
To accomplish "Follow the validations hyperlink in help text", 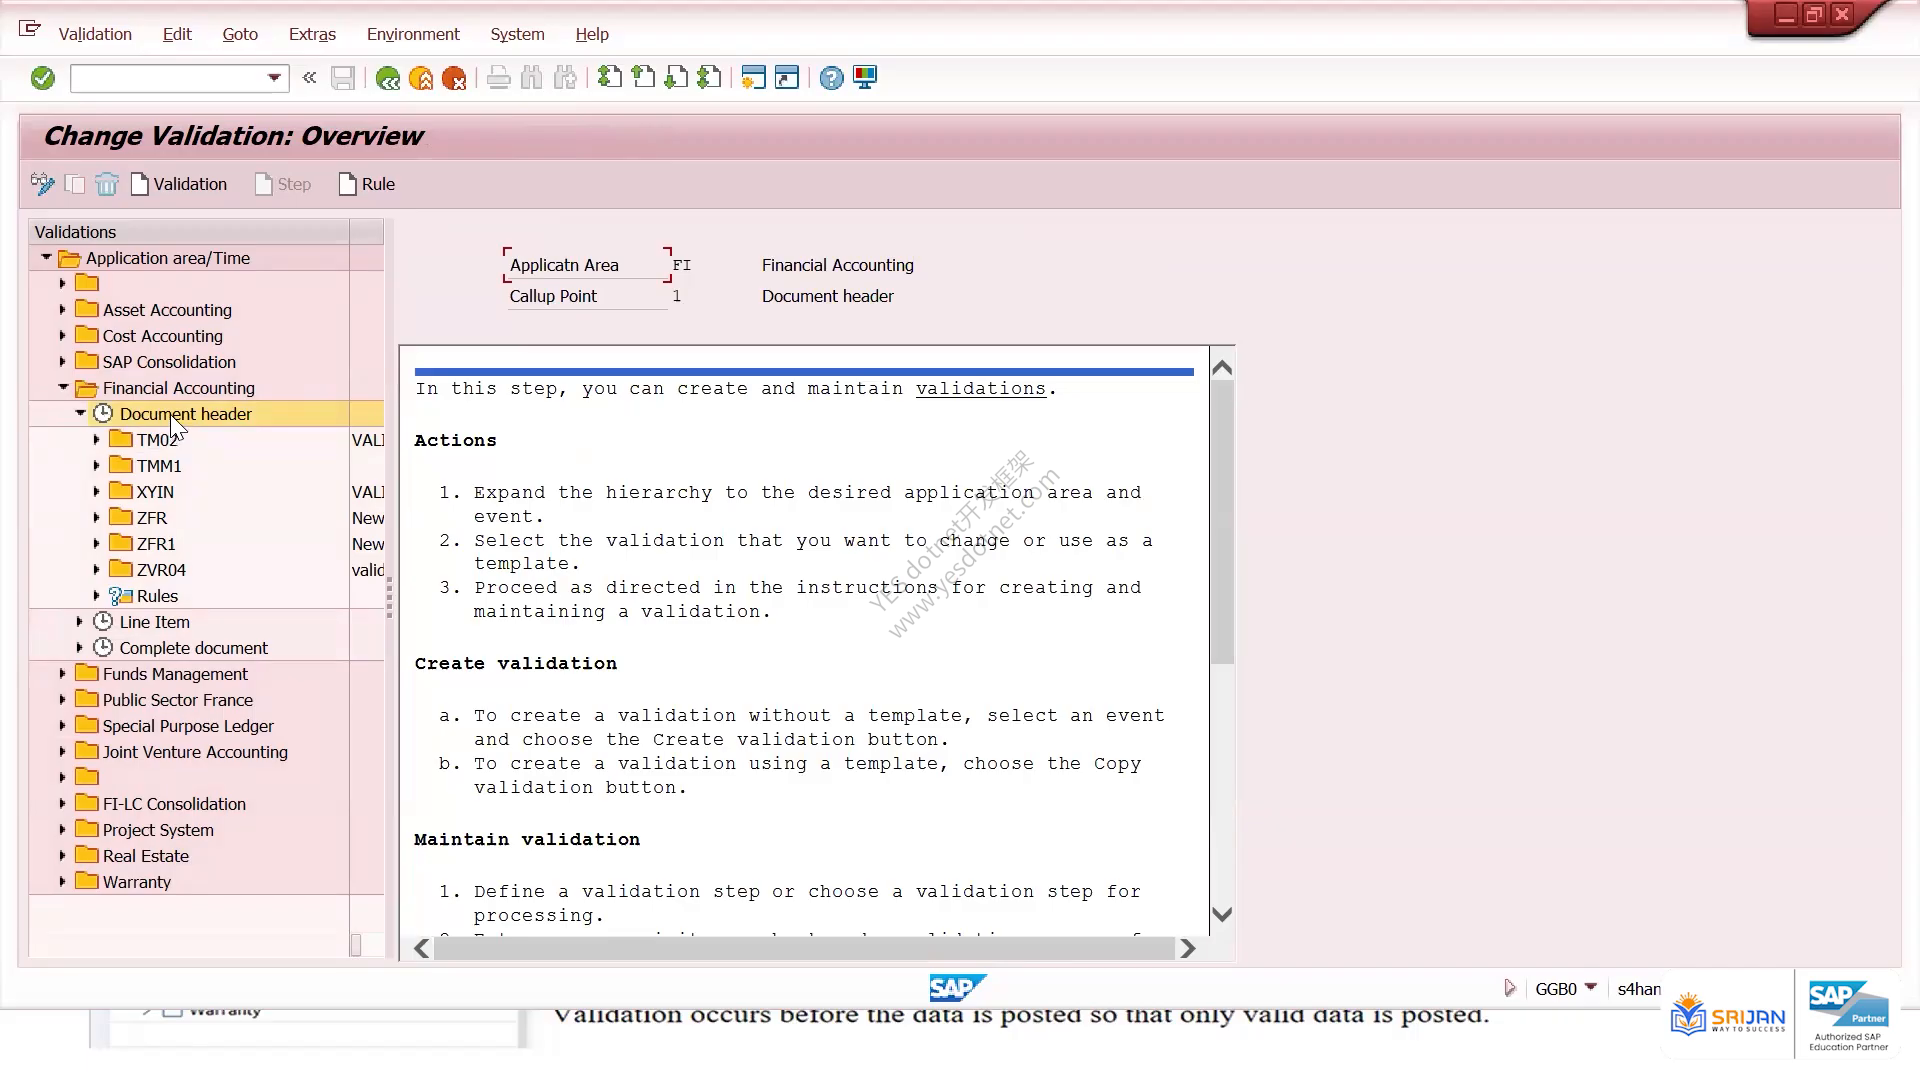I will (x=980, y=389).
